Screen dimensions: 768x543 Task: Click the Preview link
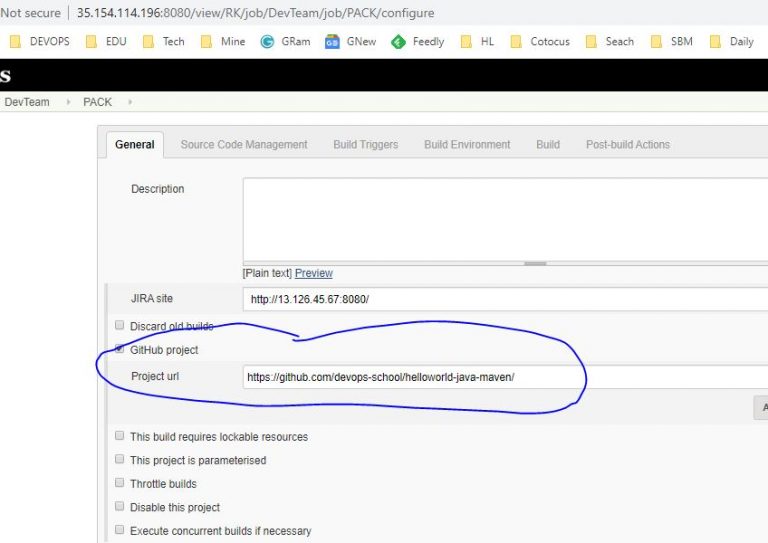pos(313,273)
